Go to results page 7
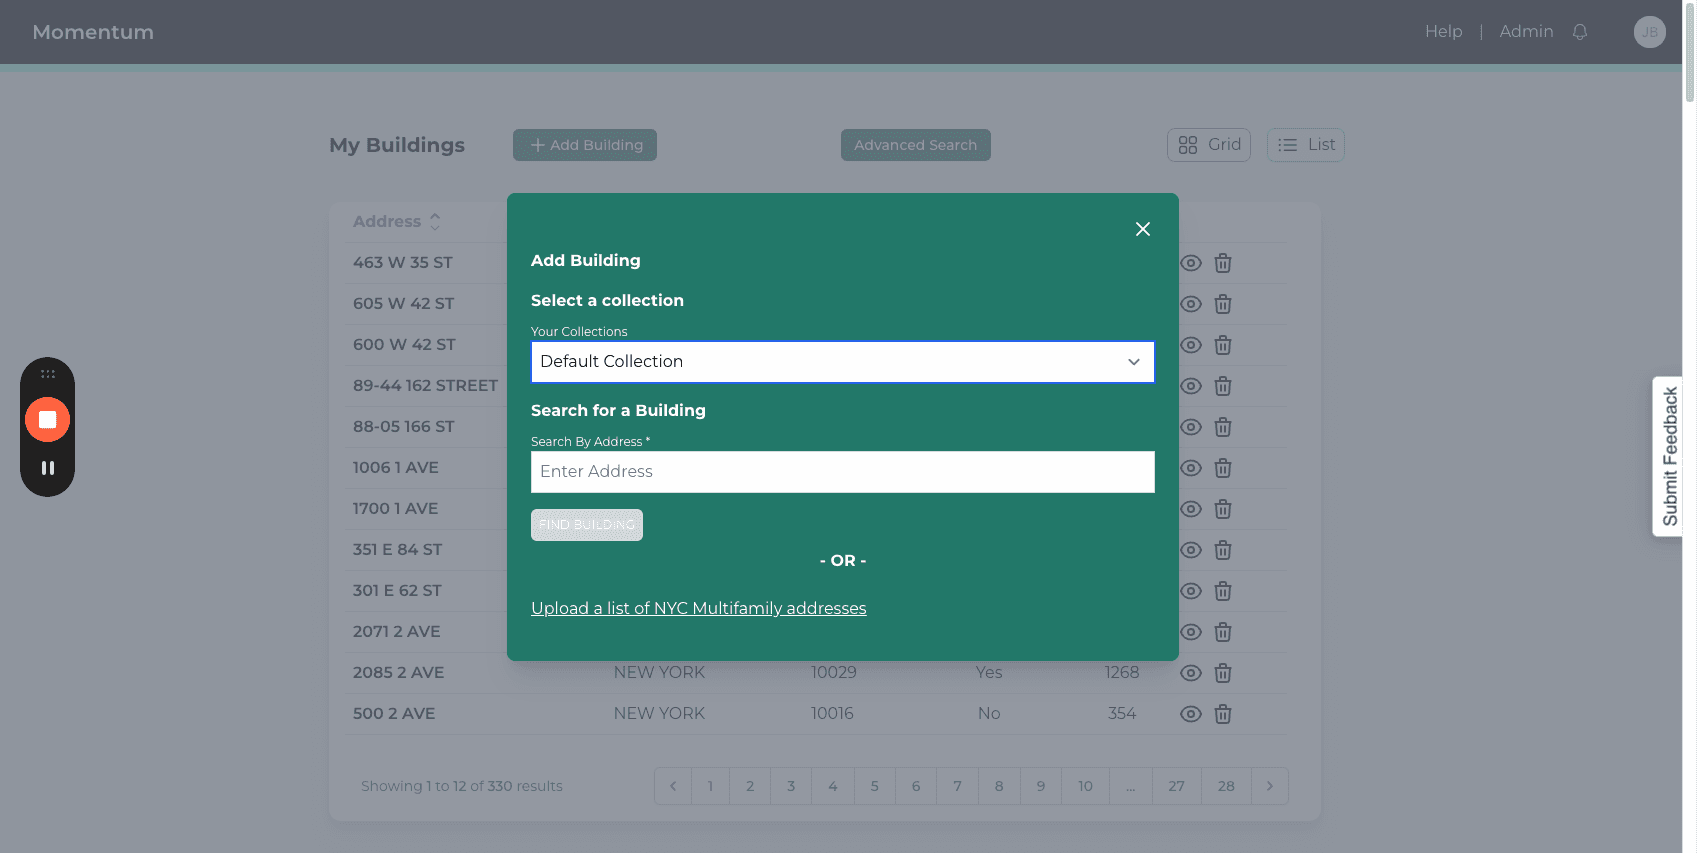The image size is (1697, 853). pyautogui.click(x=958, y=786)
